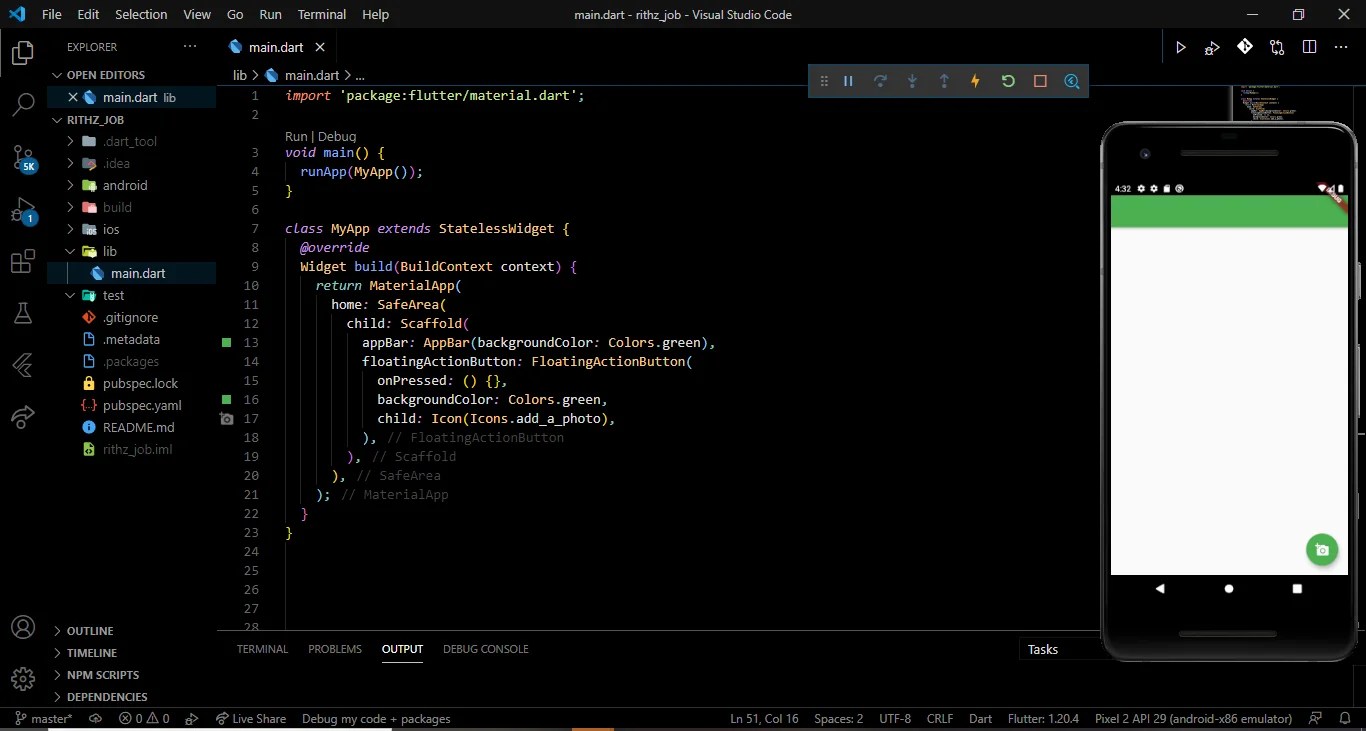Click the green camera FloatingActionButton in emulator
The width and height of the screenshot is (1366, 731).
coord(1322,549)
